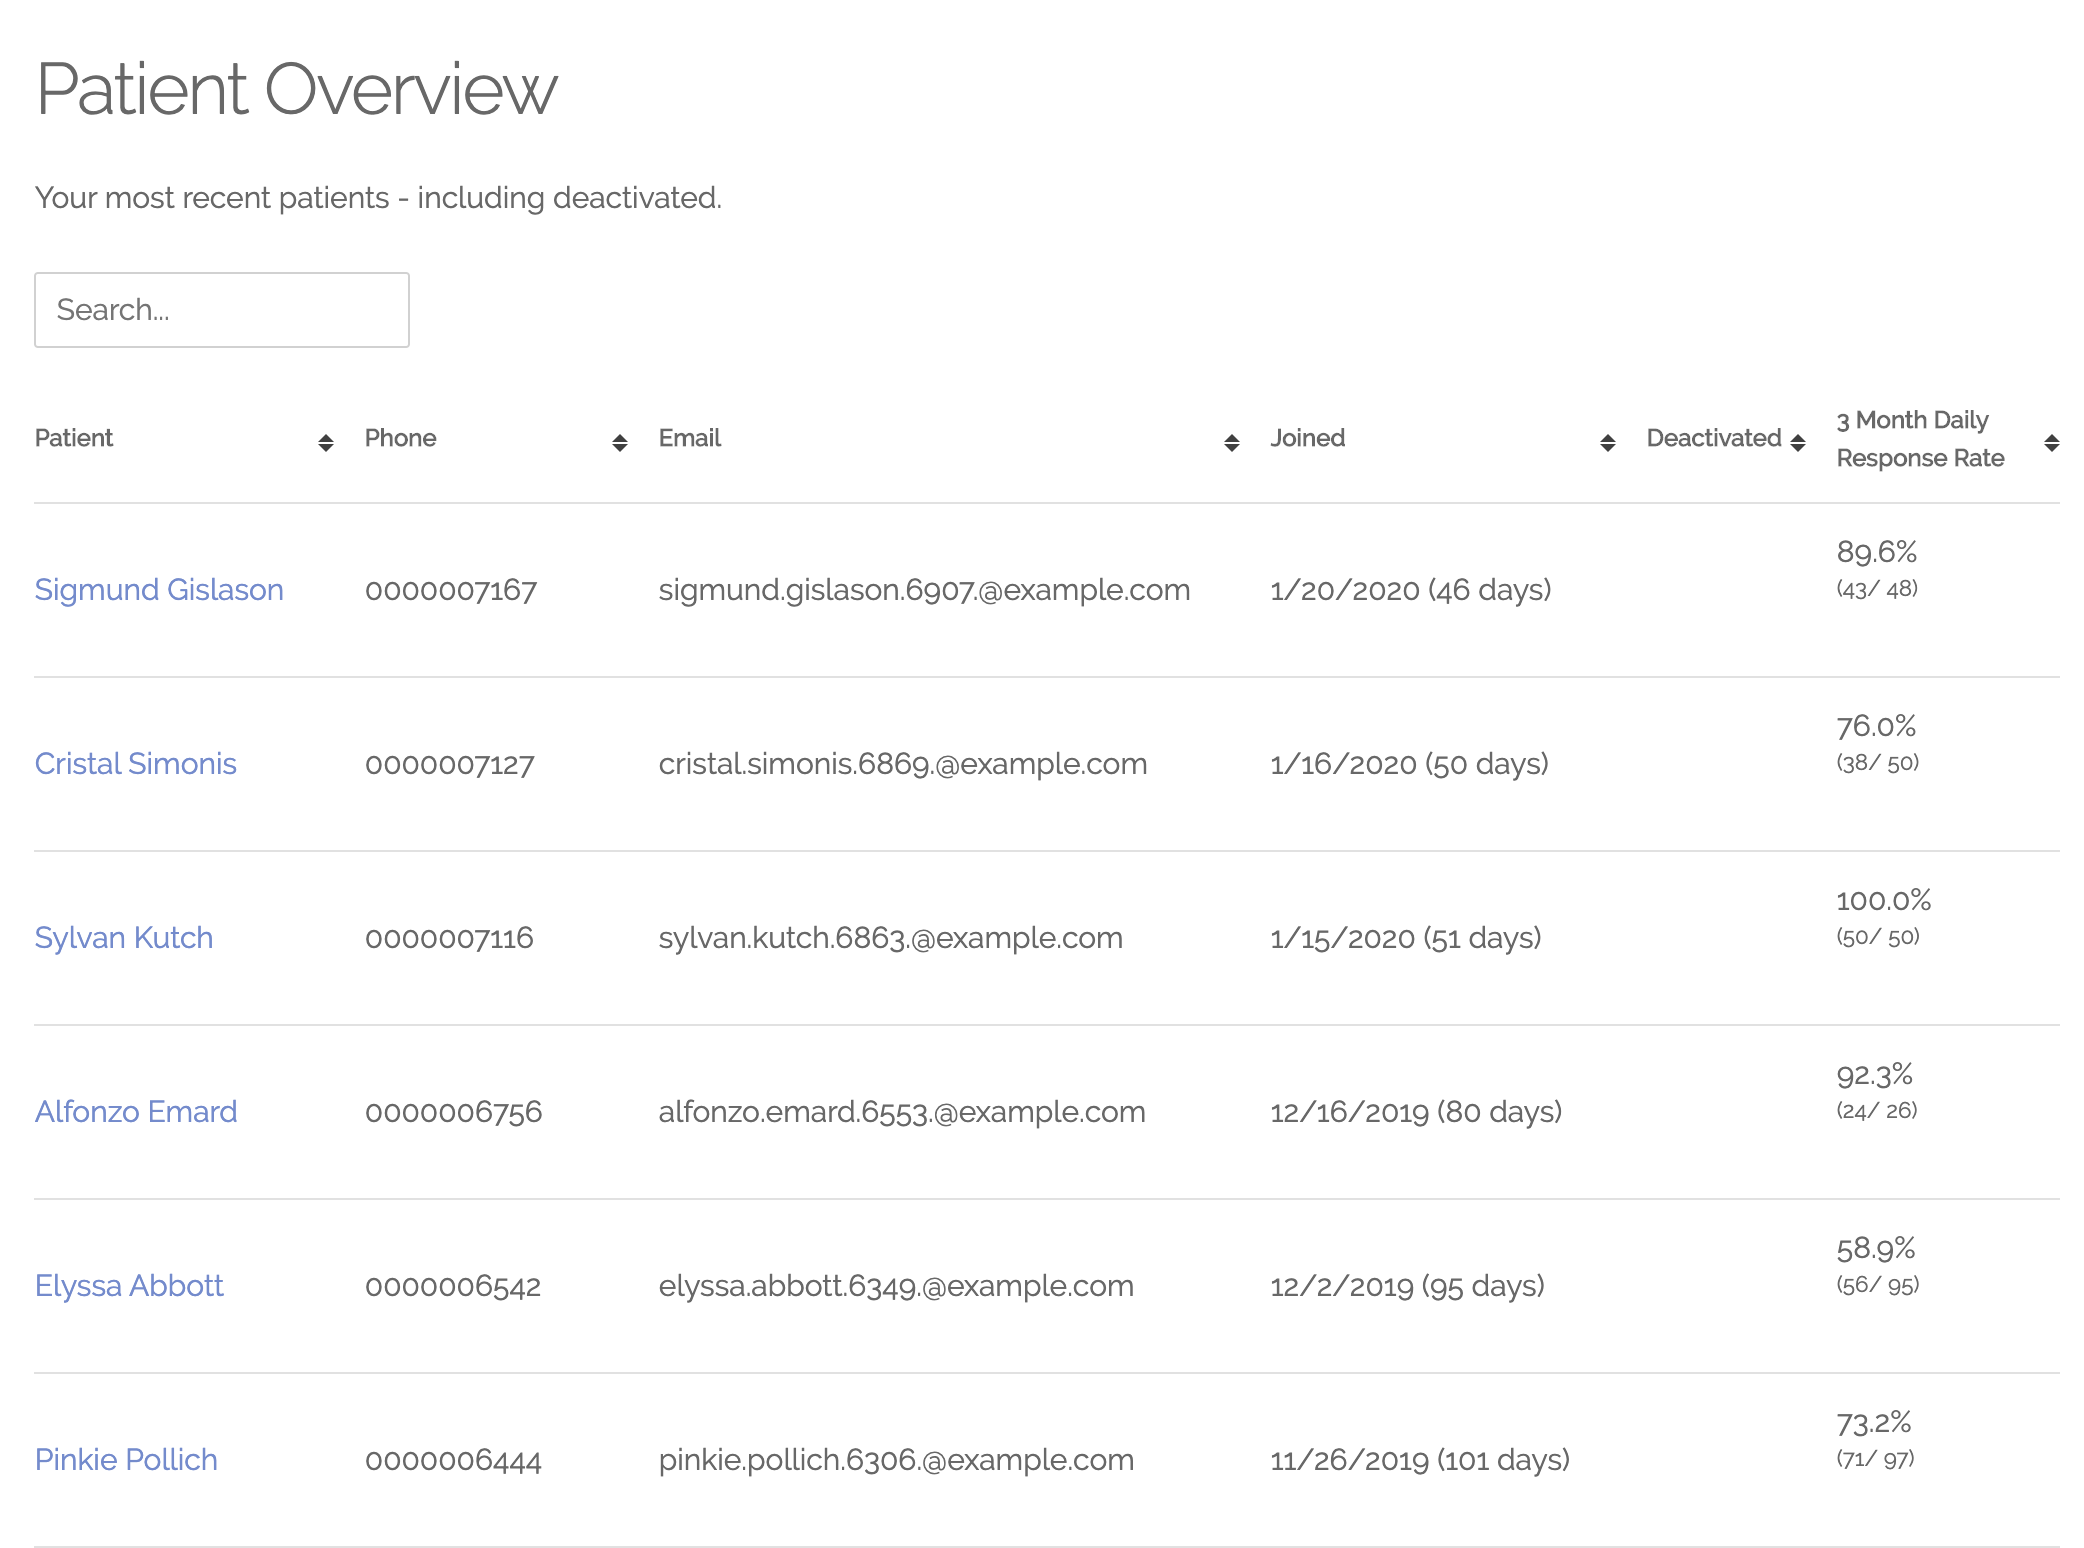Image resolution: width=2084 pixels, height=1548 pixels.
Task: Click email cristal.simonis.6869@example.com
Action: point(903,765)
